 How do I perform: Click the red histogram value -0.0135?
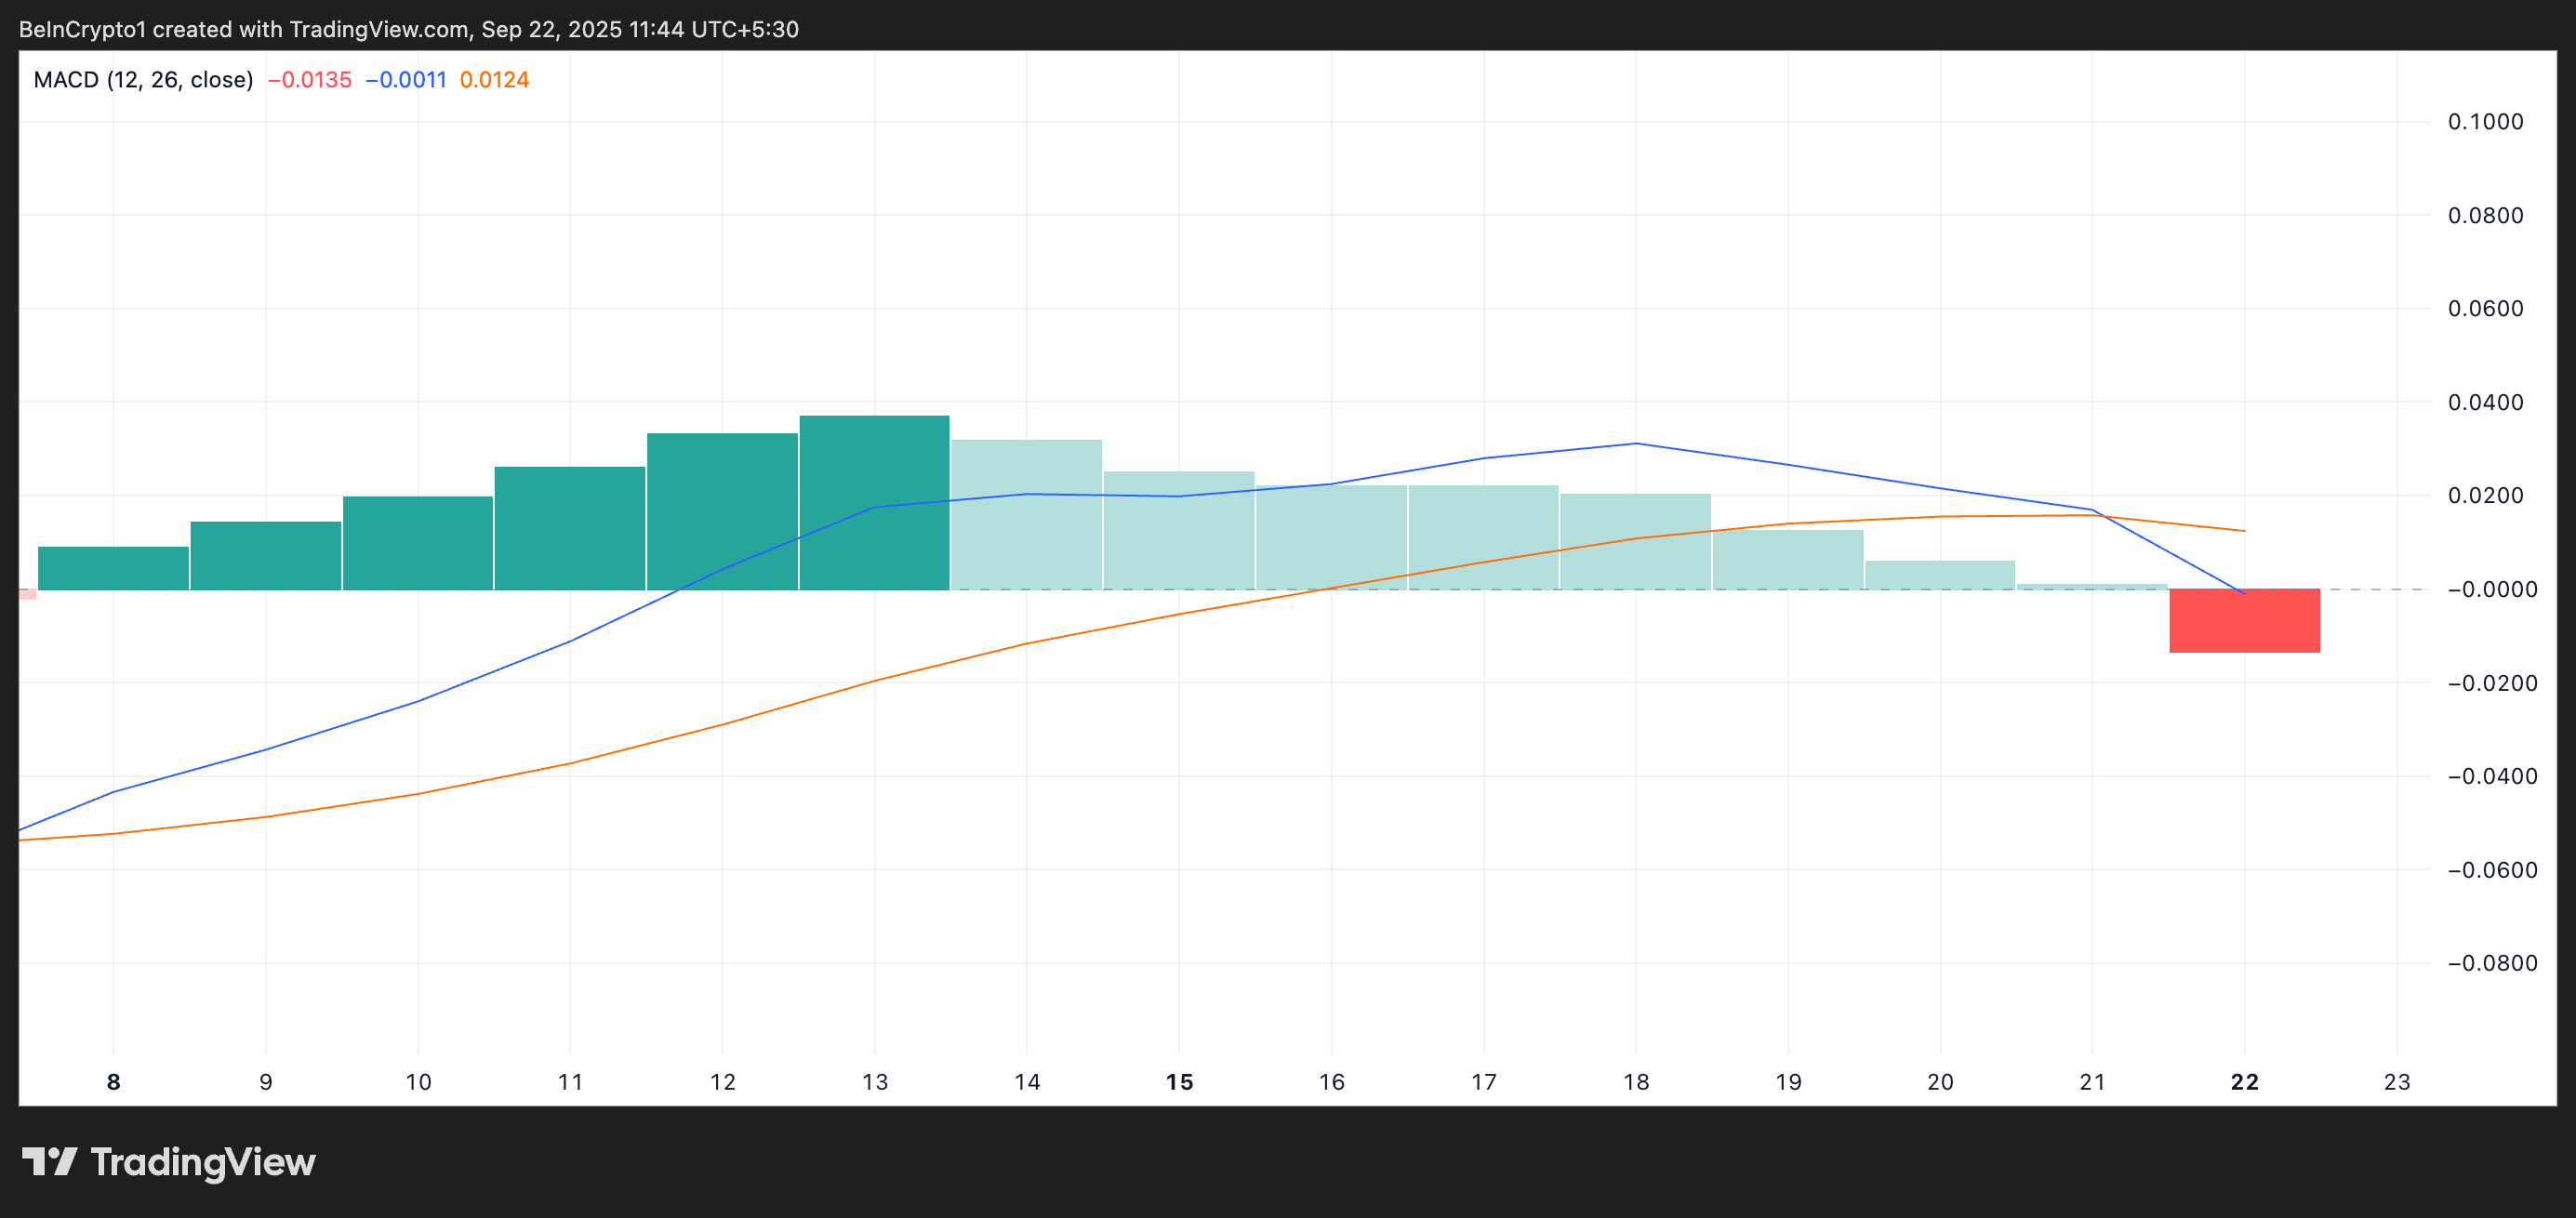(310, 80)
